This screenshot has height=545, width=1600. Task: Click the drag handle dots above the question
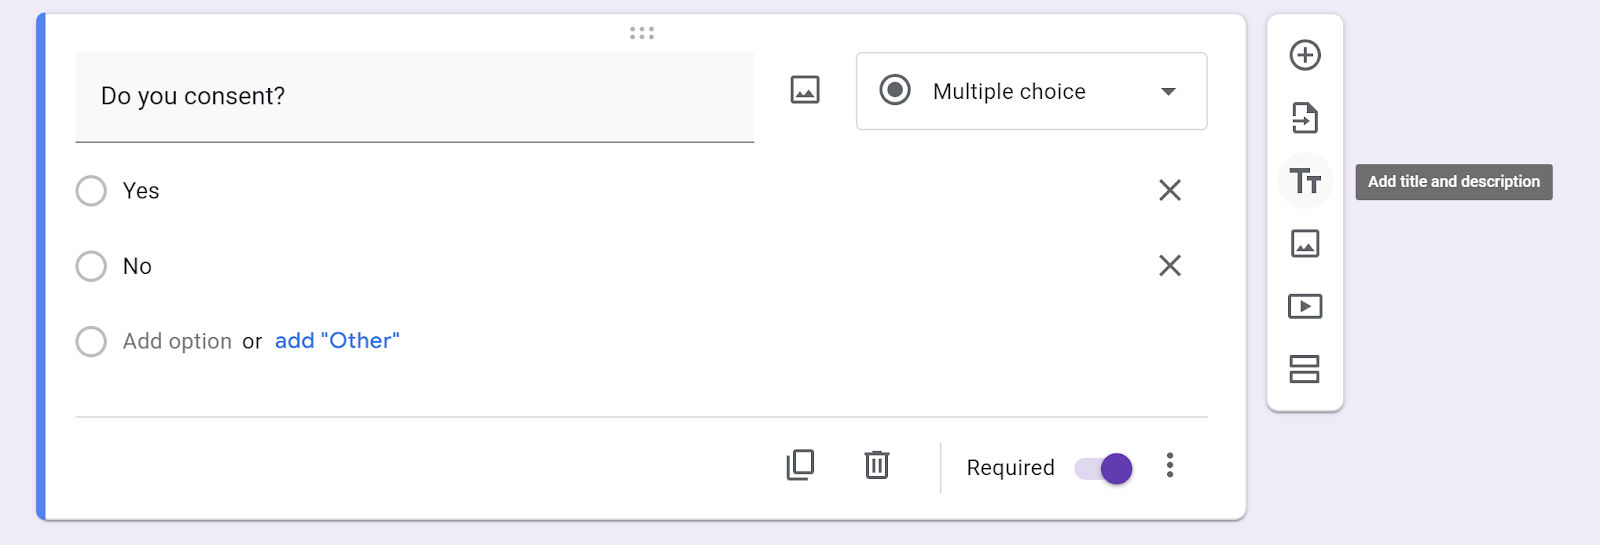(x=642, y=33)
